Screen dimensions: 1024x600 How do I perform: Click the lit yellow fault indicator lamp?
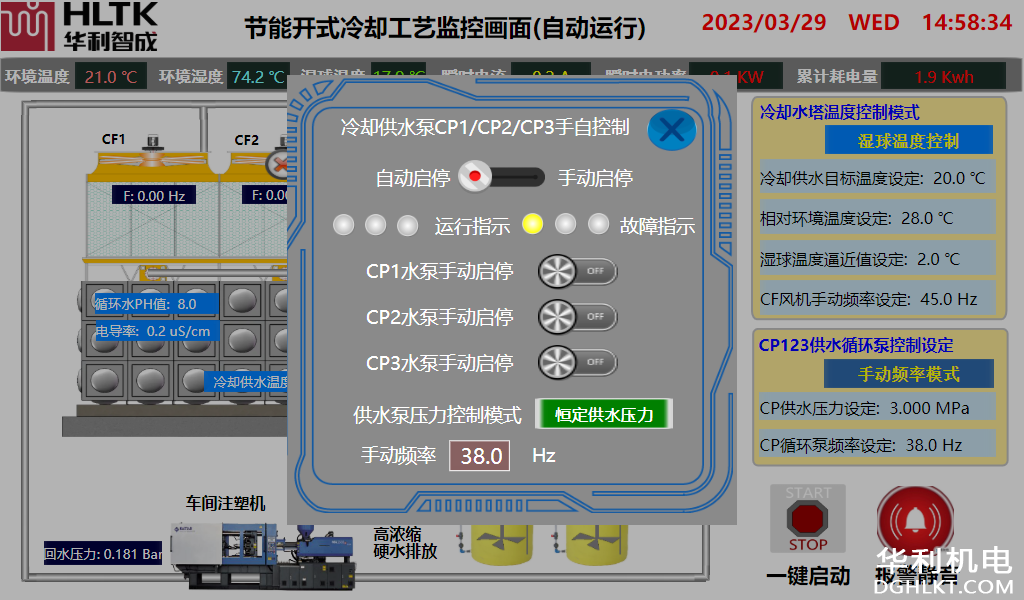[533, 224]
